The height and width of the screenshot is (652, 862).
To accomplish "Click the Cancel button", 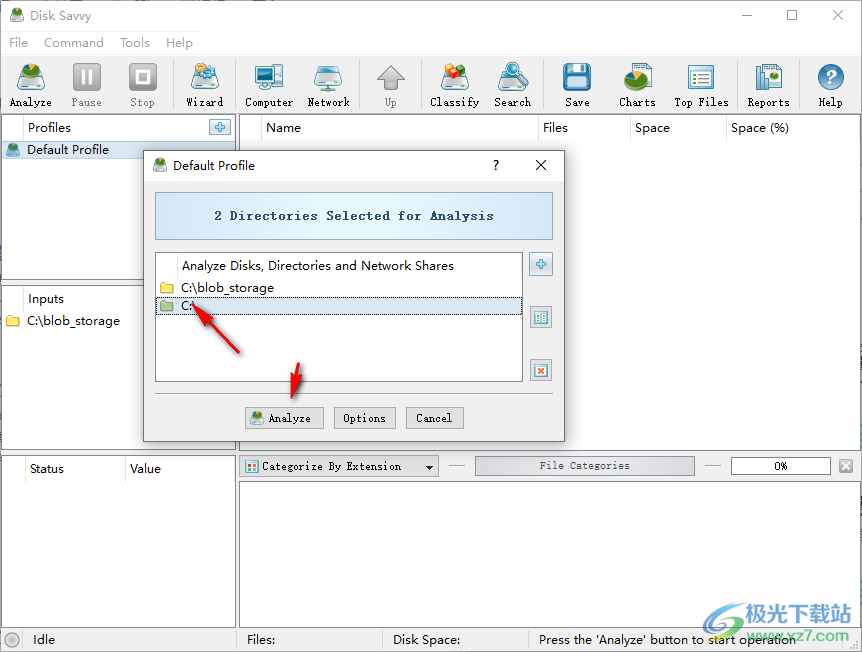I will point(434,418).
